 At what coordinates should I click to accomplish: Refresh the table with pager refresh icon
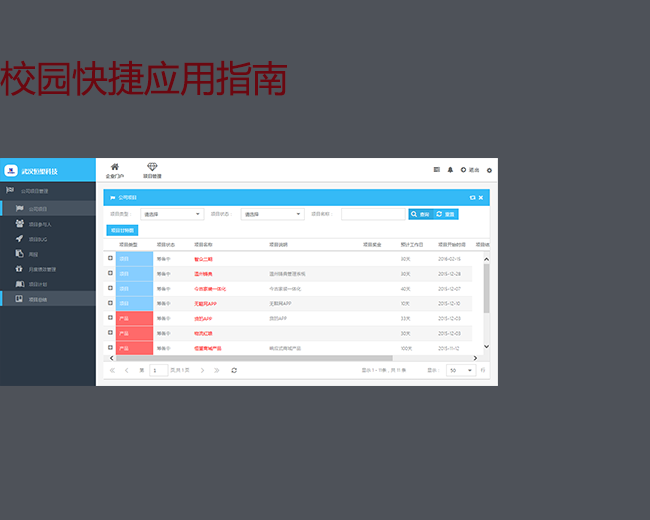pyautogui.click(x=234, y=370)
